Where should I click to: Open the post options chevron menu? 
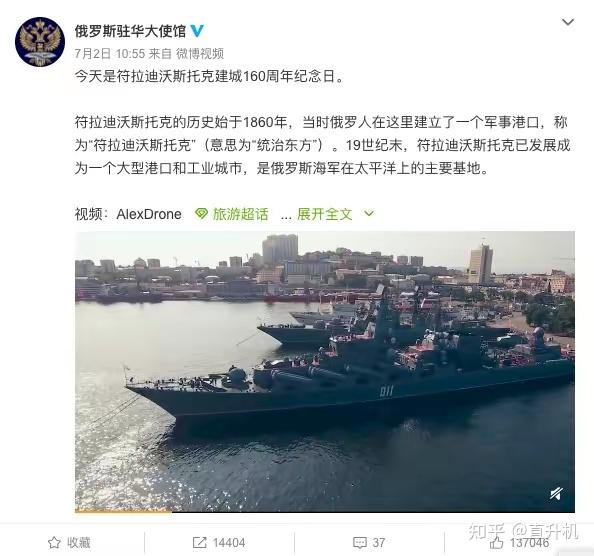[x=567, y=22]
